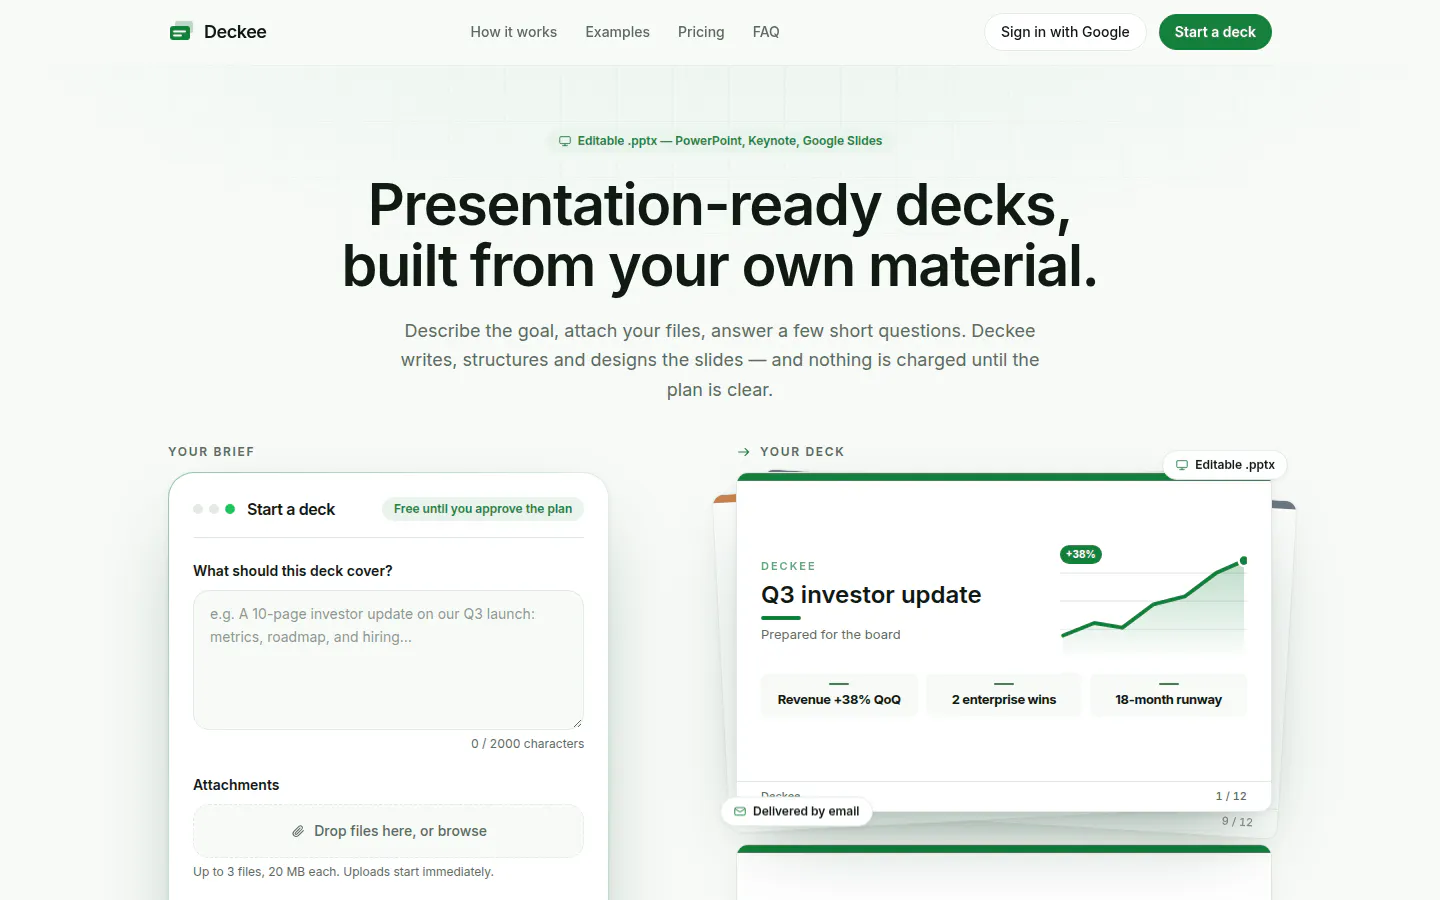Image resolution: width=1440 pixels, height=900 pixels.
Task: Browse files in the drop zone
Action: coord(388,831)
